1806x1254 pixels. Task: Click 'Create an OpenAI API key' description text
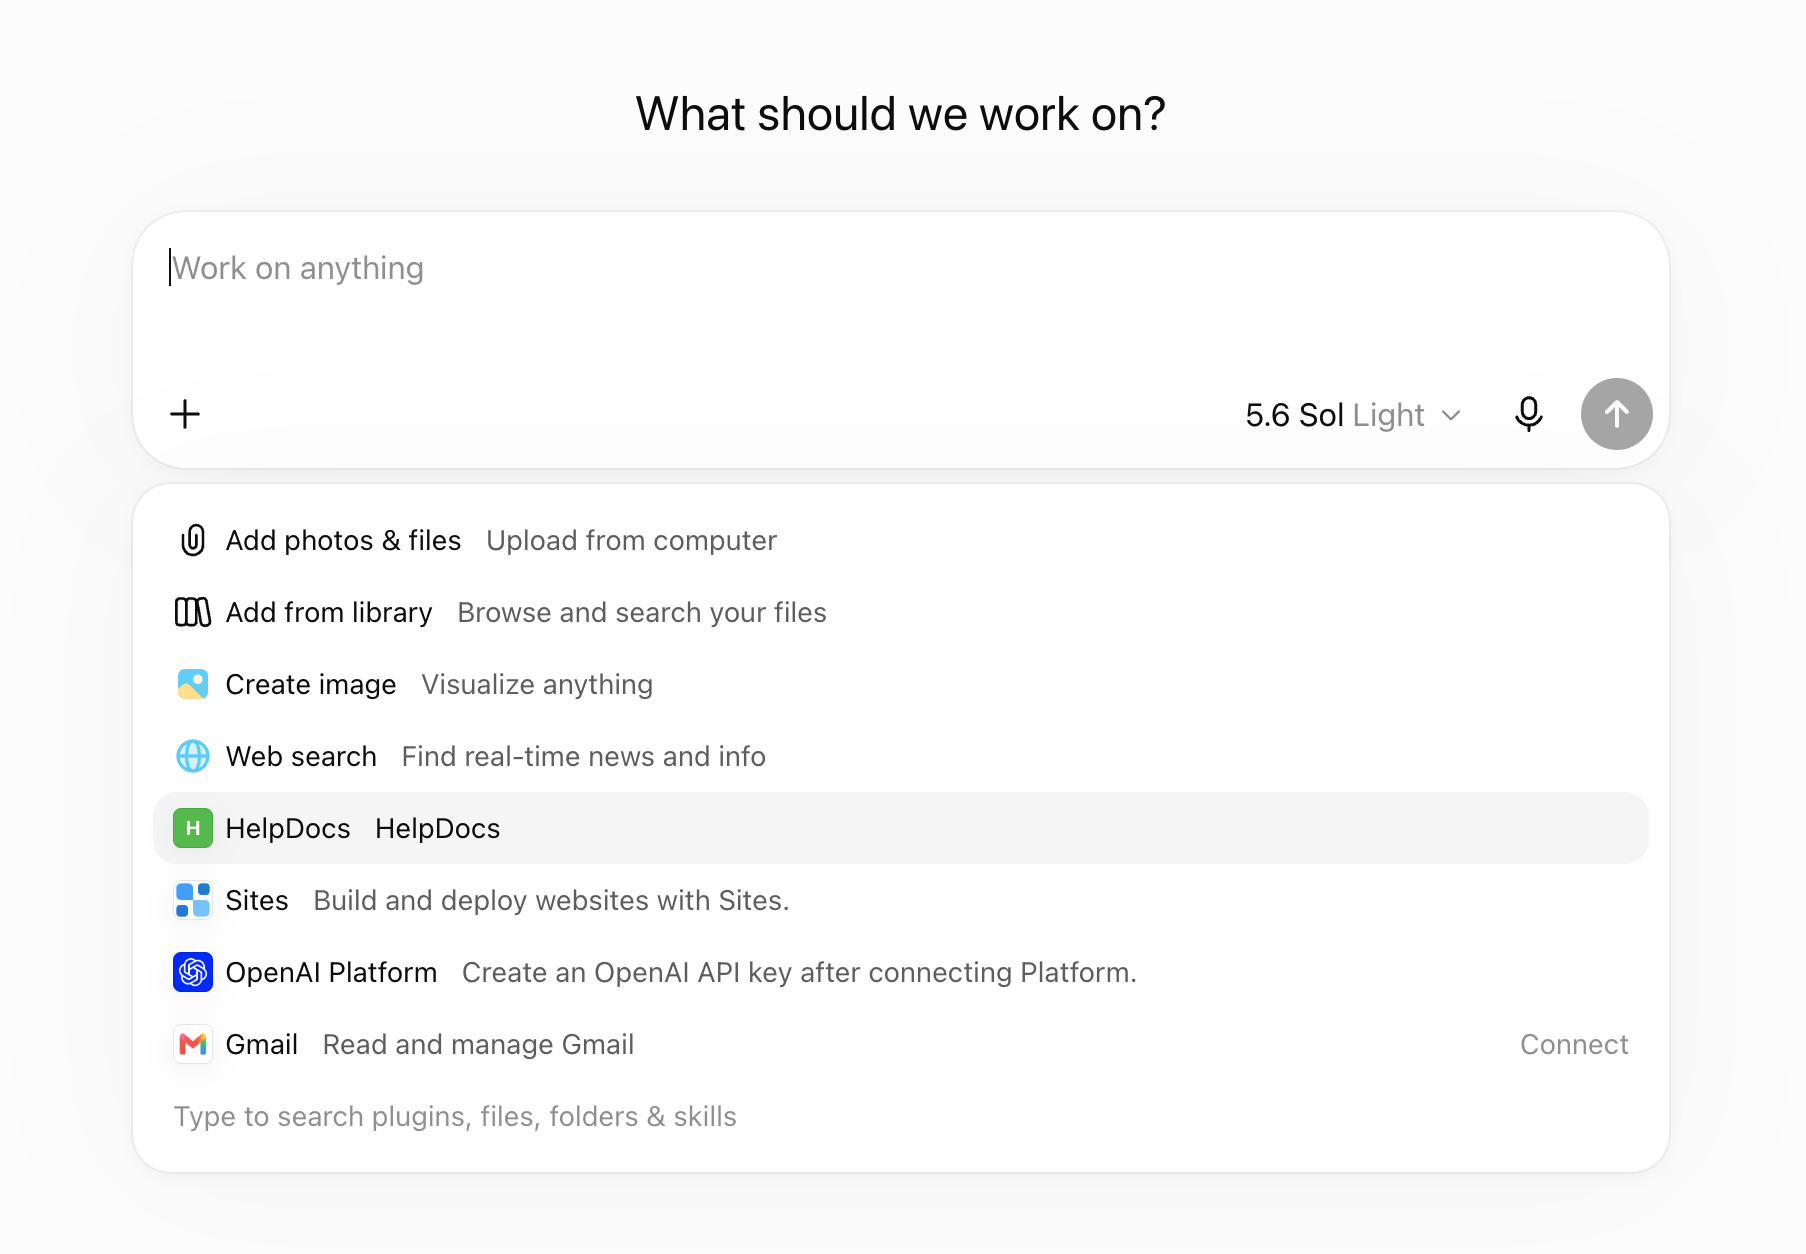(x=799, y=972)
